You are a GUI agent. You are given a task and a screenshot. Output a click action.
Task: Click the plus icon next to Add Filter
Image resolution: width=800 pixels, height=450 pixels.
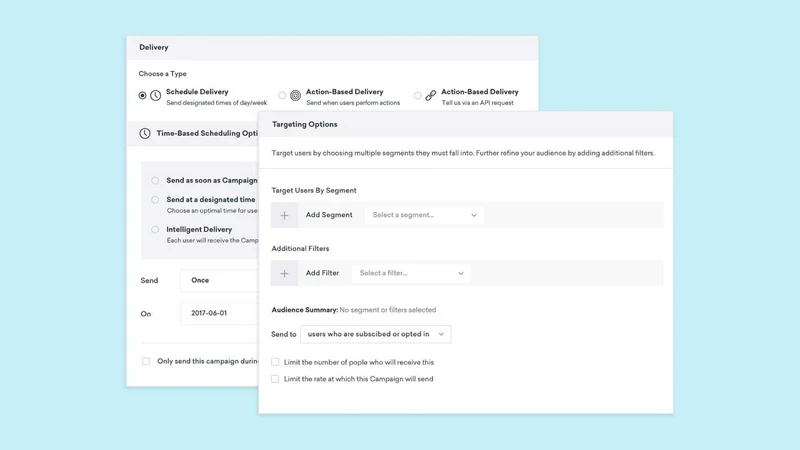tap(285, 273)
